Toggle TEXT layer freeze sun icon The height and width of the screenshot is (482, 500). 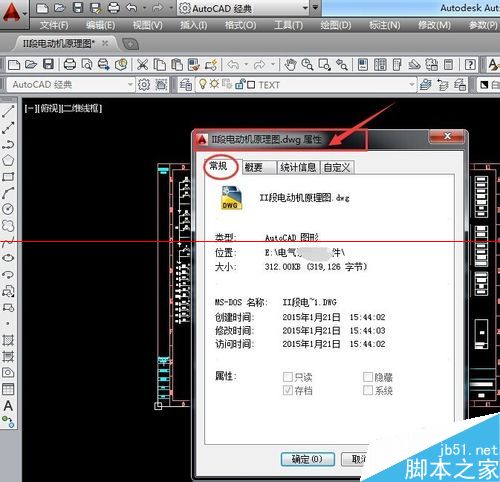coord(214,84)
